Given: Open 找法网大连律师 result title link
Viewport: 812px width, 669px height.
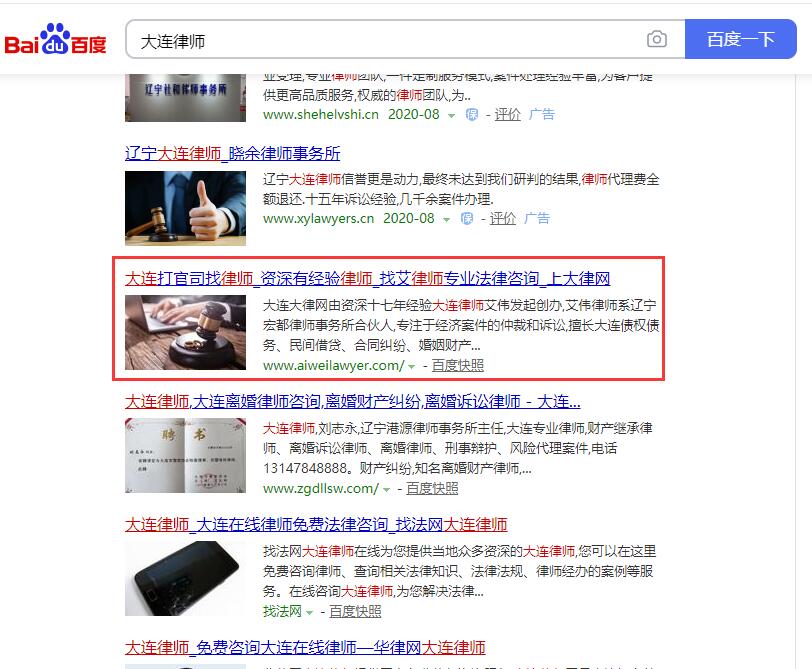Looking at the screenshot, I should (316, 525).
